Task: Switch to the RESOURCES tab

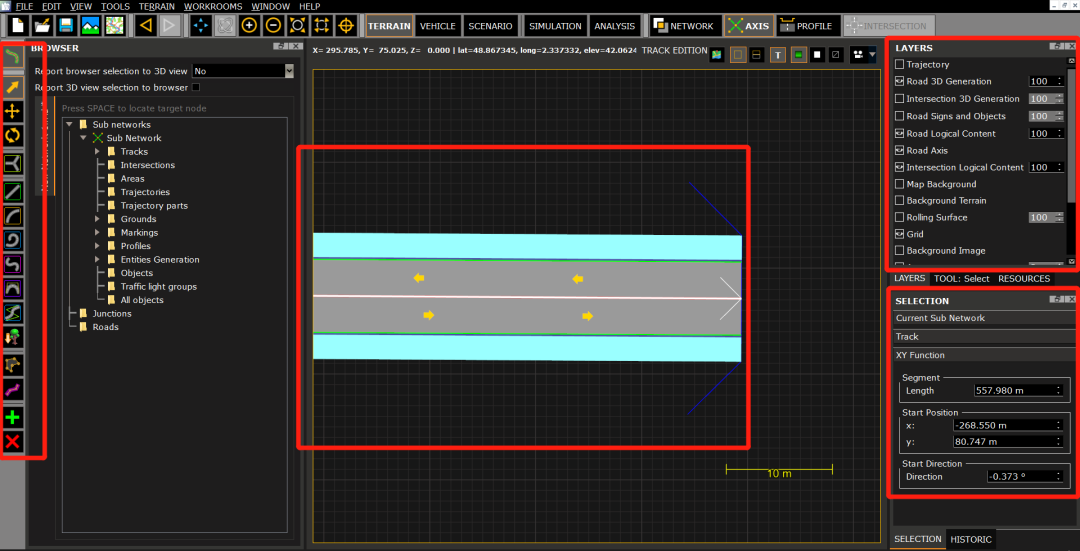Action: click(1024, 278)
